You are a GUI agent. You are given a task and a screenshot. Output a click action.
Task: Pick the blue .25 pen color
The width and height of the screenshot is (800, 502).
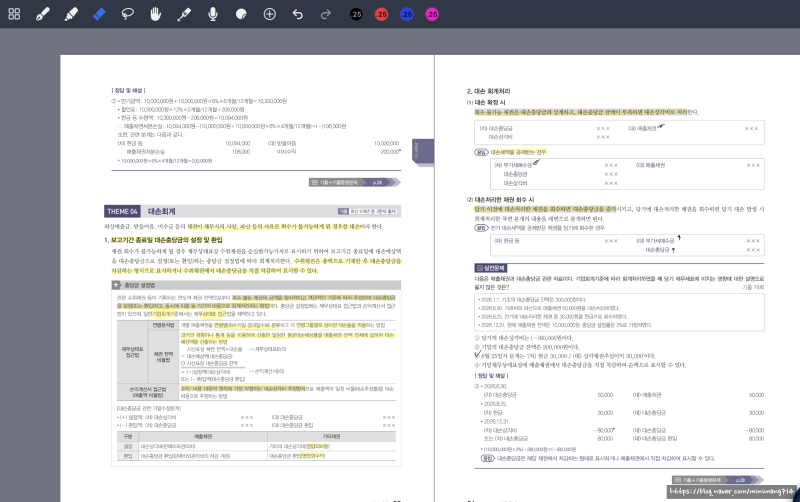click(x=407, y=14)
